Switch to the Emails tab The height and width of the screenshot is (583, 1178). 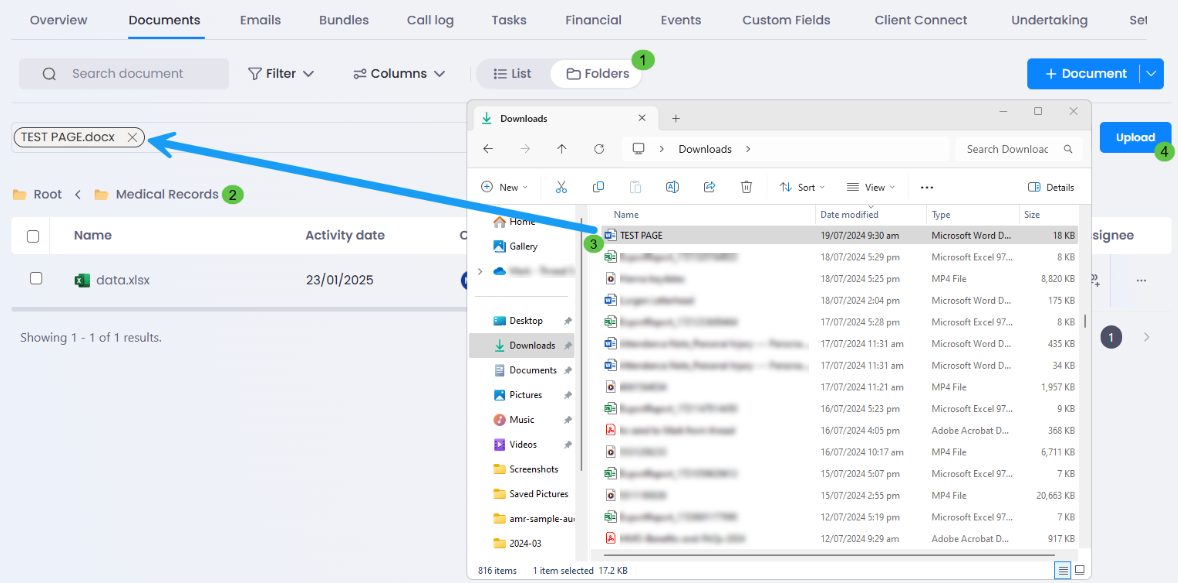pyautogui.click(x=260, y=20)
